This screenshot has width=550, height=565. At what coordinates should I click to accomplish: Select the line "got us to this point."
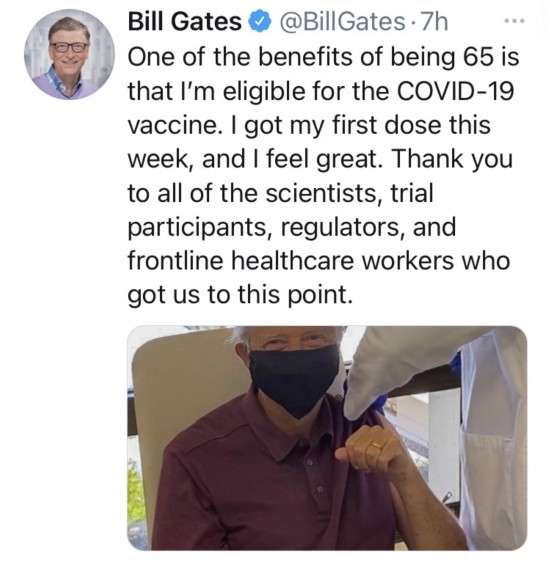tap(240, 295)
